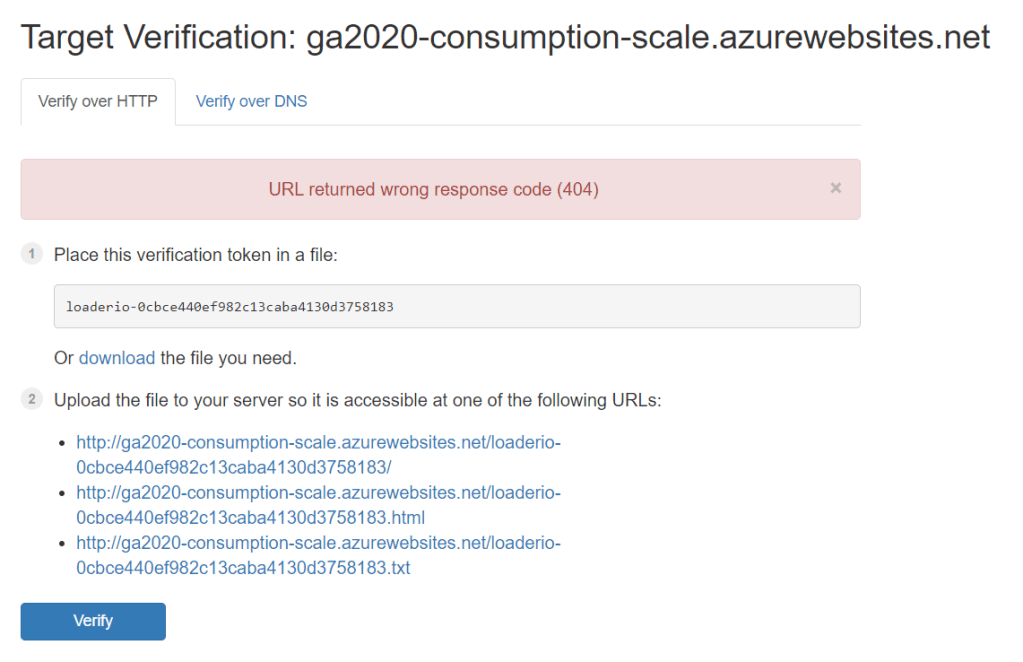The image size is (1023, 662).
Task: Click the 'URL returned wrong response code' message
Action: click(x=433, y=189)
